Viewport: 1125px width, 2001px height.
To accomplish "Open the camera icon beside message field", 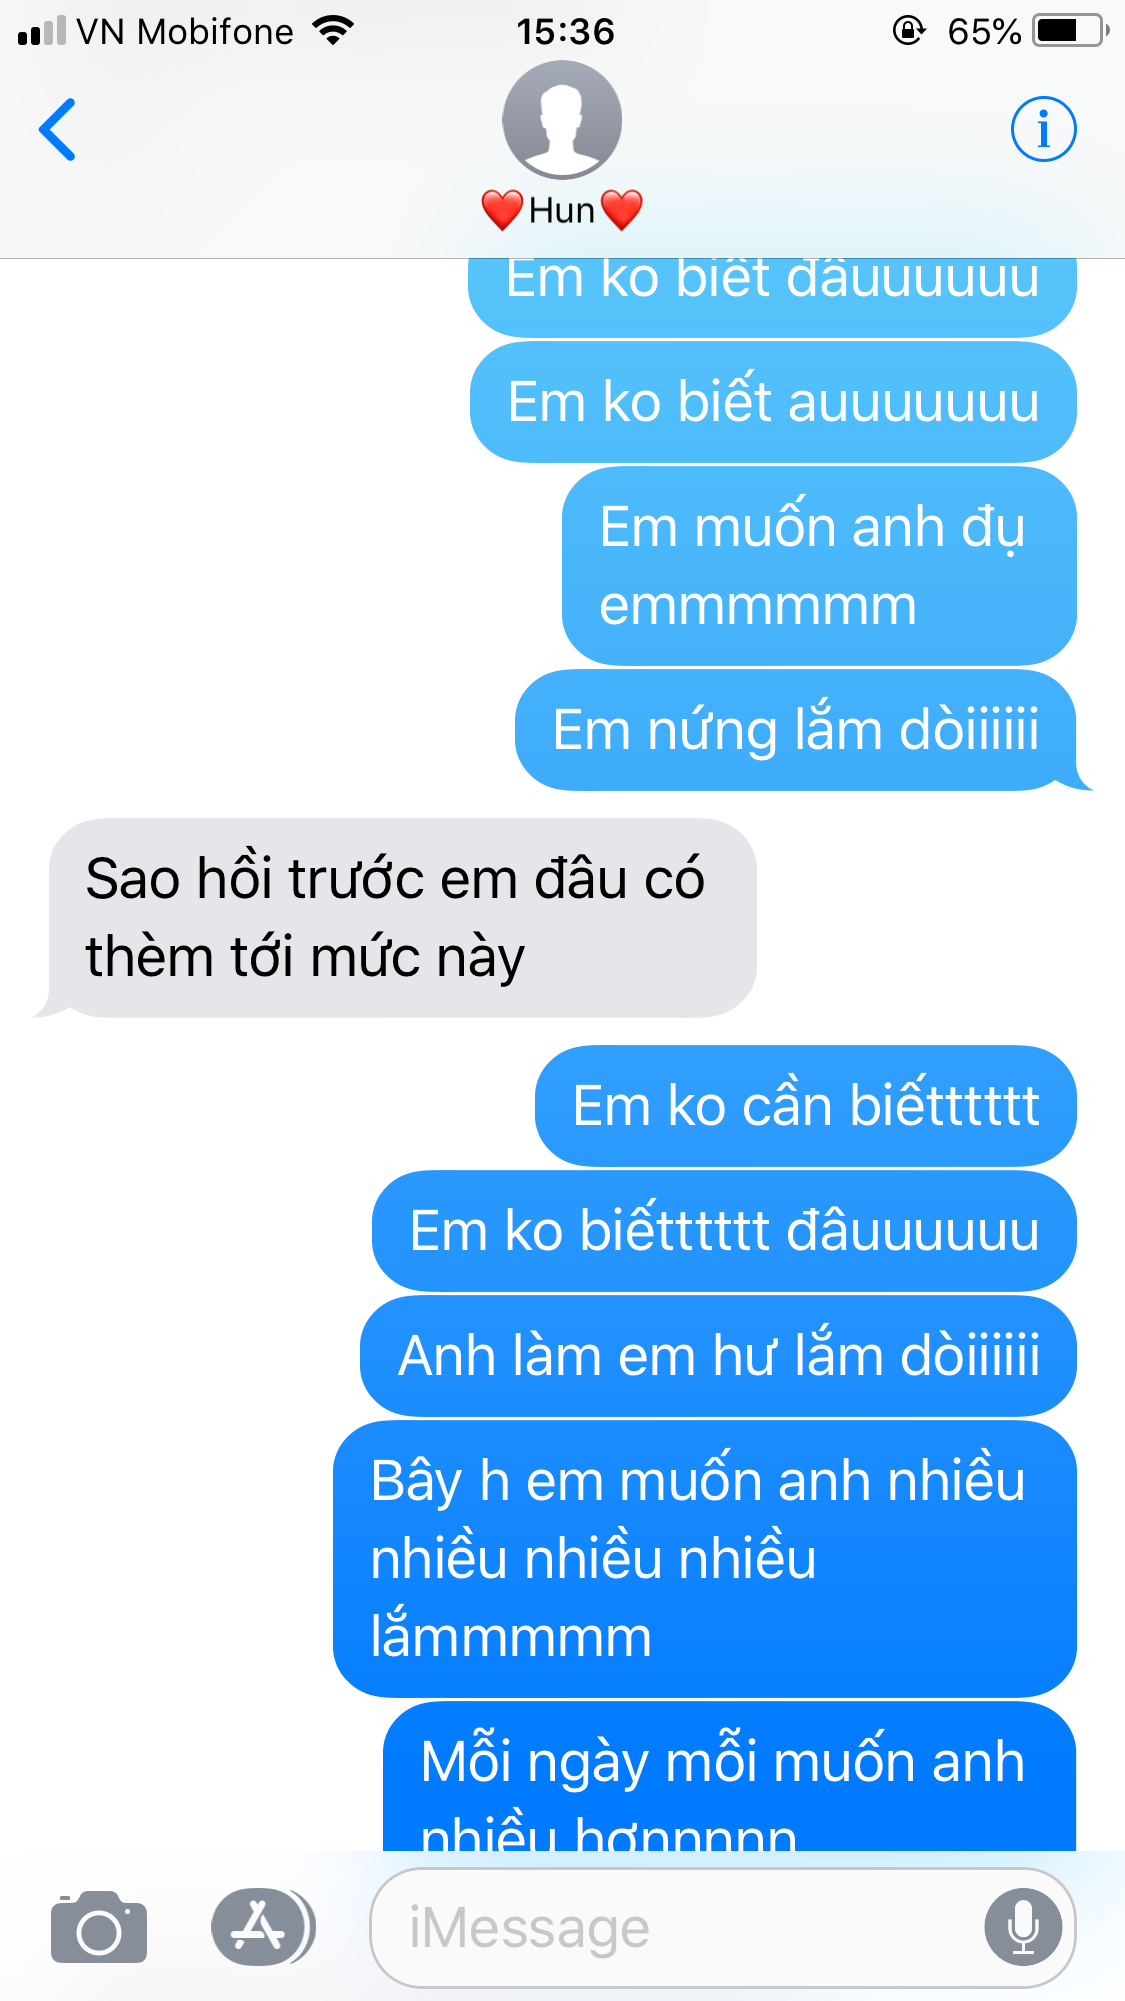I will (x=99, y=1927).
